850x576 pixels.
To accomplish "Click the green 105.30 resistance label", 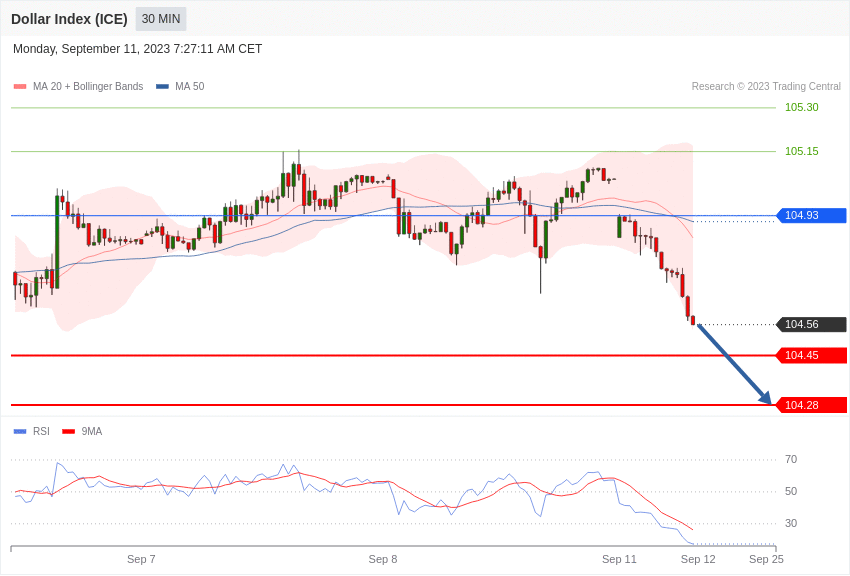I will 801,107.
